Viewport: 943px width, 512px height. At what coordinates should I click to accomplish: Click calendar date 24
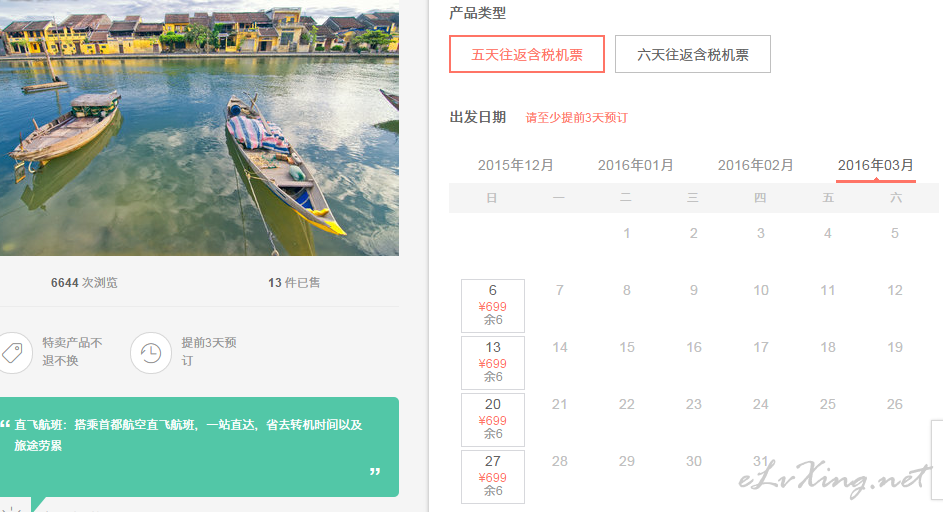761,404
